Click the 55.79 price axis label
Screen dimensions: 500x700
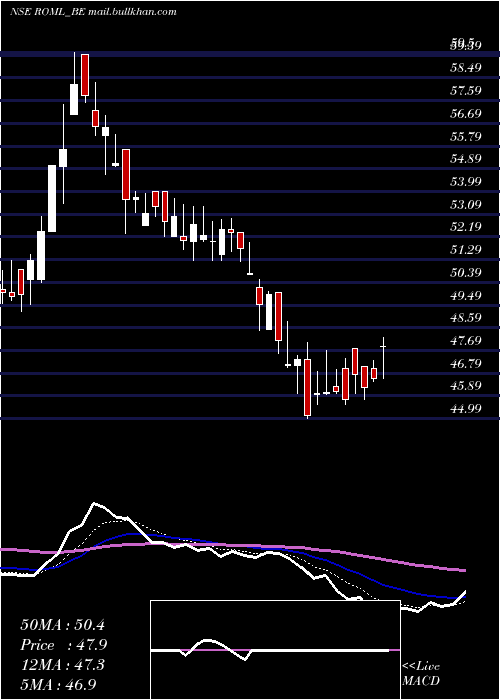466,136
